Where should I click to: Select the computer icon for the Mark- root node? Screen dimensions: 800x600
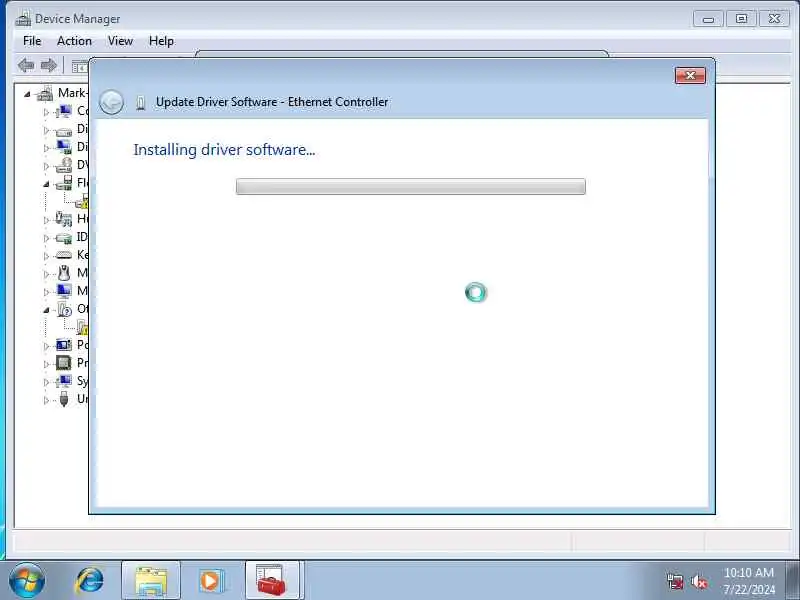coord(45,93)
